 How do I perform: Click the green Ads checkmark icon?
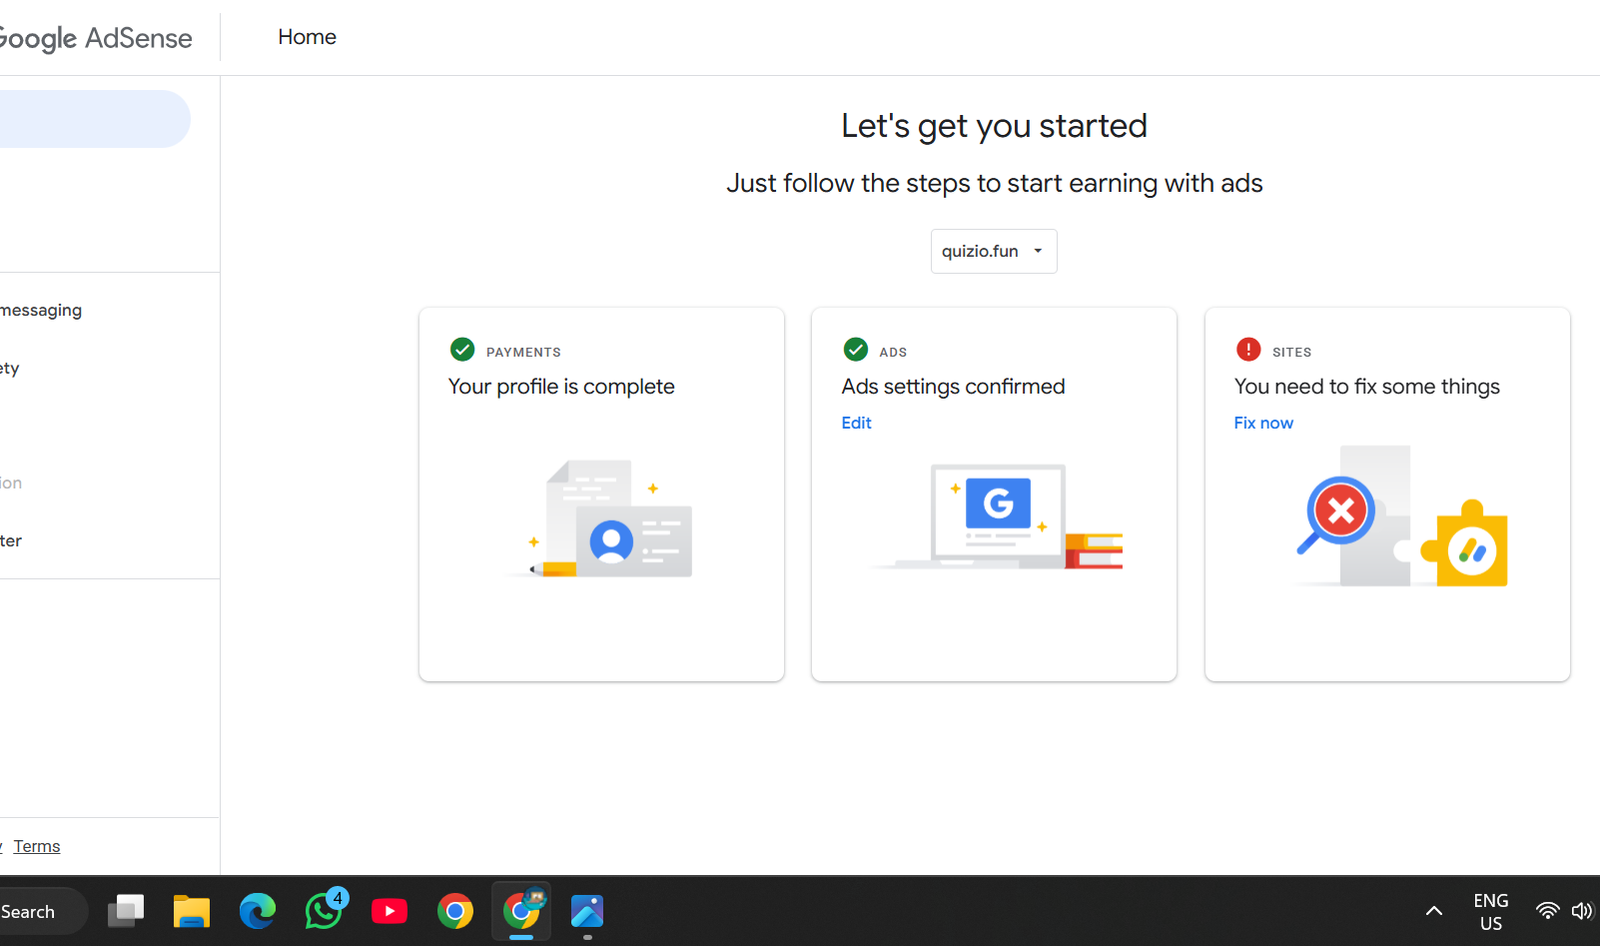(x=855, y=349)
